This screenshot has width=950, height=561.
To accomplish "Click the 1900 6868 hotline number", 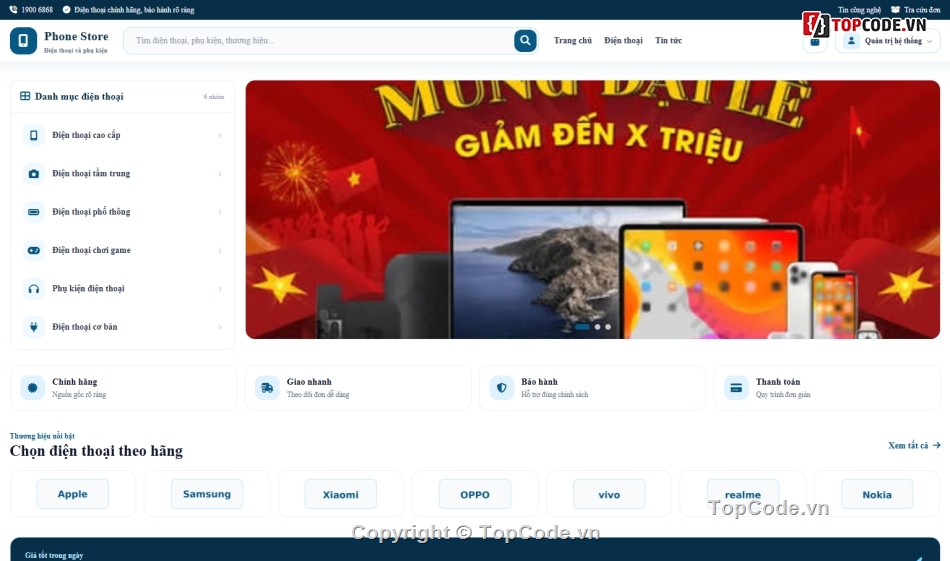I will click(x=37, y=10).
